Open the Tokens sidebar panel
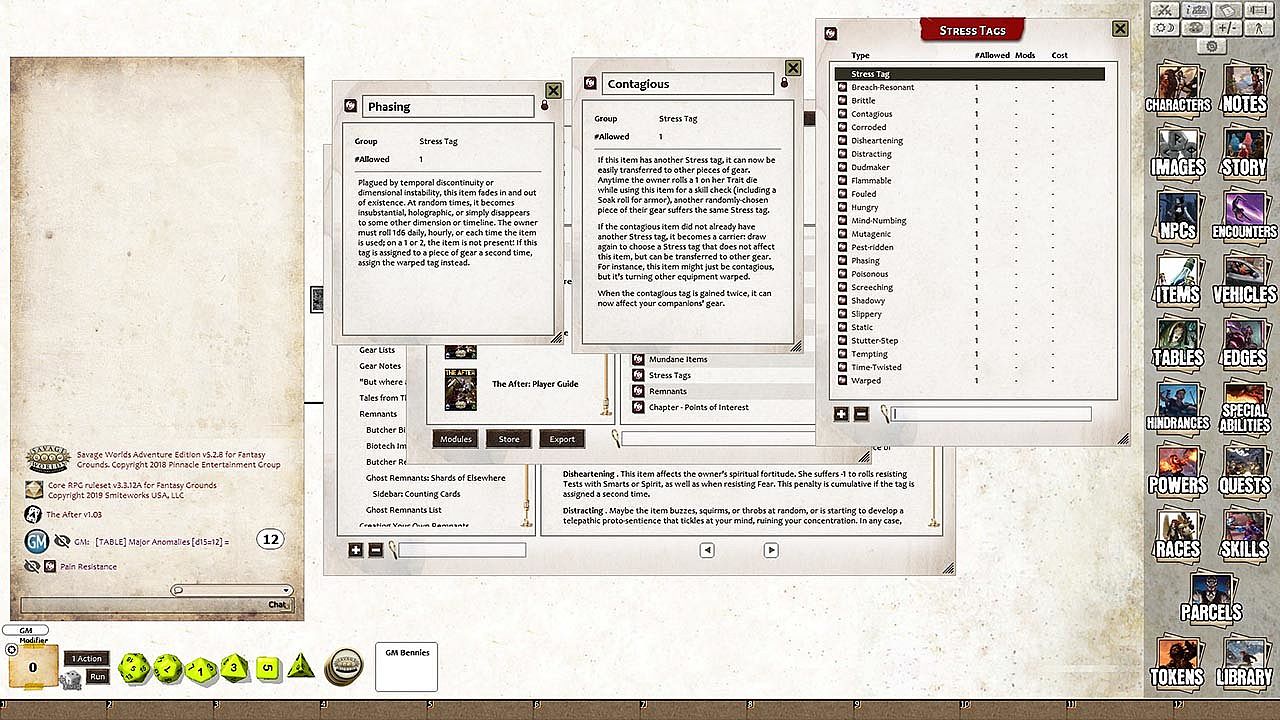1280x720 pixels. pyautogui.click(x=1178, y=660)
